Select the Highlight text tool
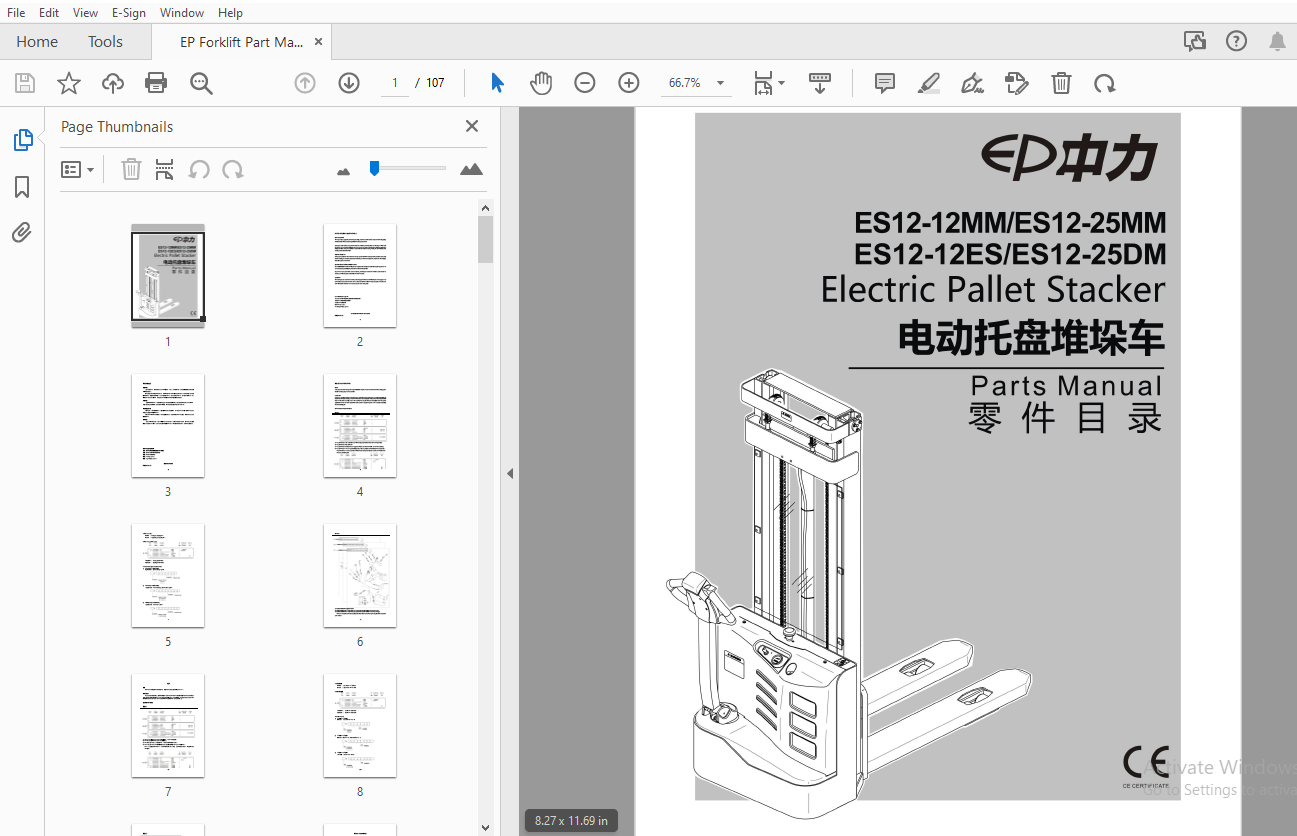Image resolution: width=1297 pixels, height=836 pixels. (929, 83)
